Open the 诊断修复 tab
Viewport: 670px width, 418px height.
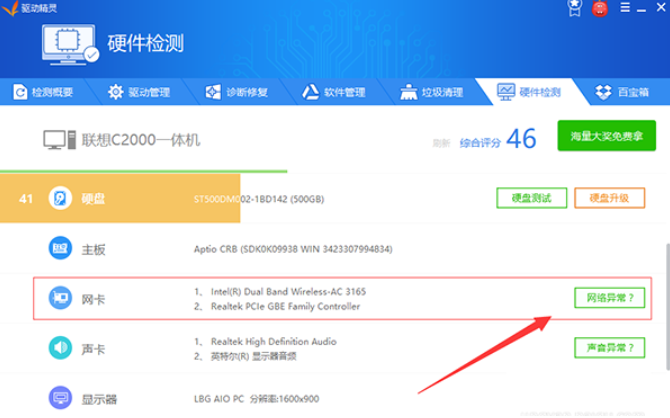point(237,92)
